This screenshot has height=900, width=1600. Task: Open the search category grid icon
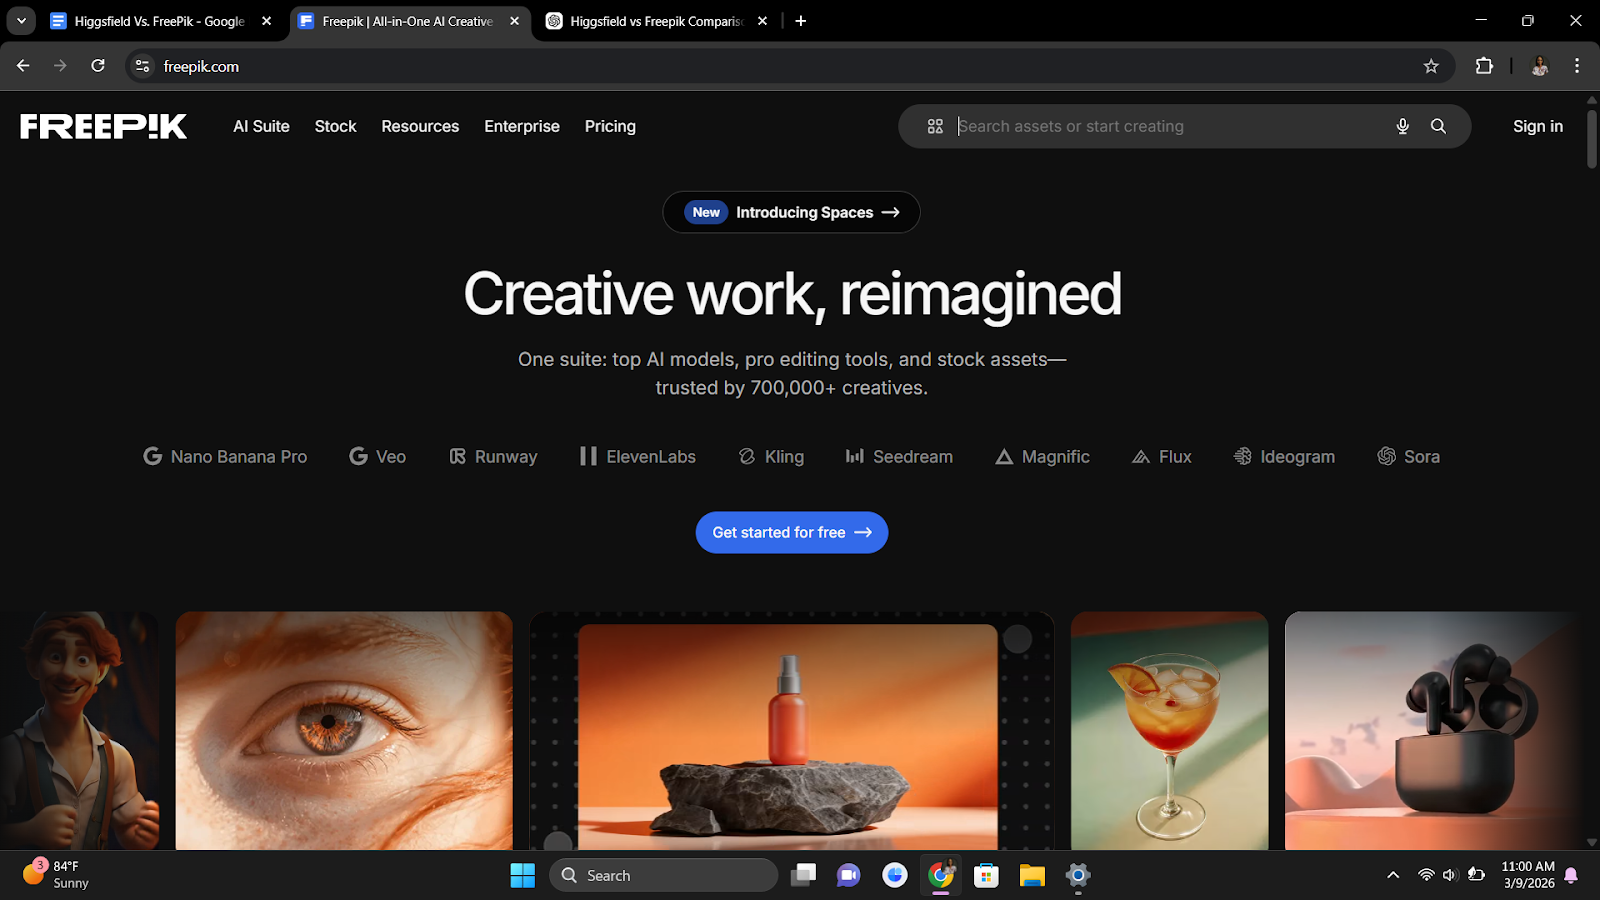point(935,126)
